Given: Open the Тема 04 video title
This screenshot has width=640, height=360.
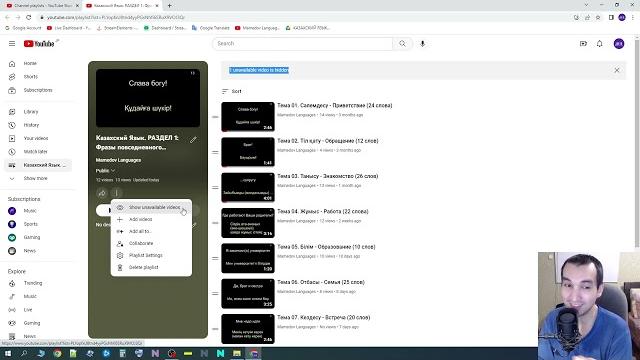Looking at the screenshot, I should click(323, 211).
